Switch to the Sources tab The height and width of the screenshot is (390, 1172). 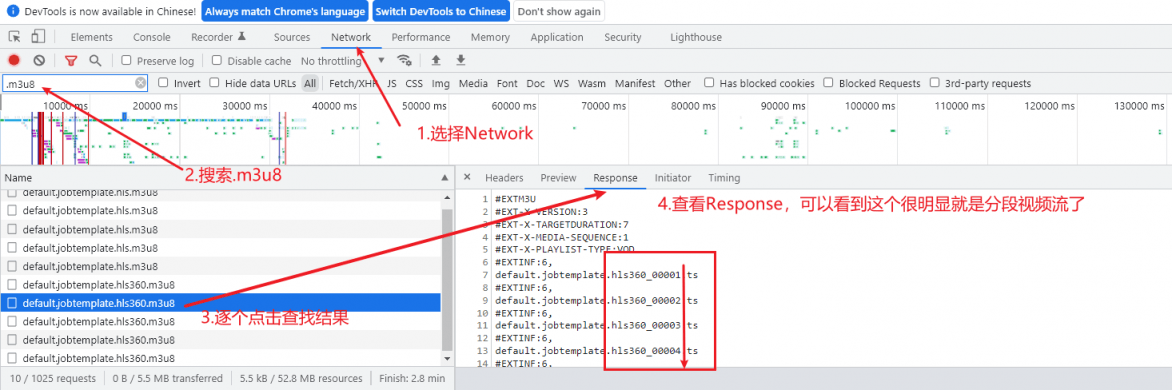coord(292,37)
